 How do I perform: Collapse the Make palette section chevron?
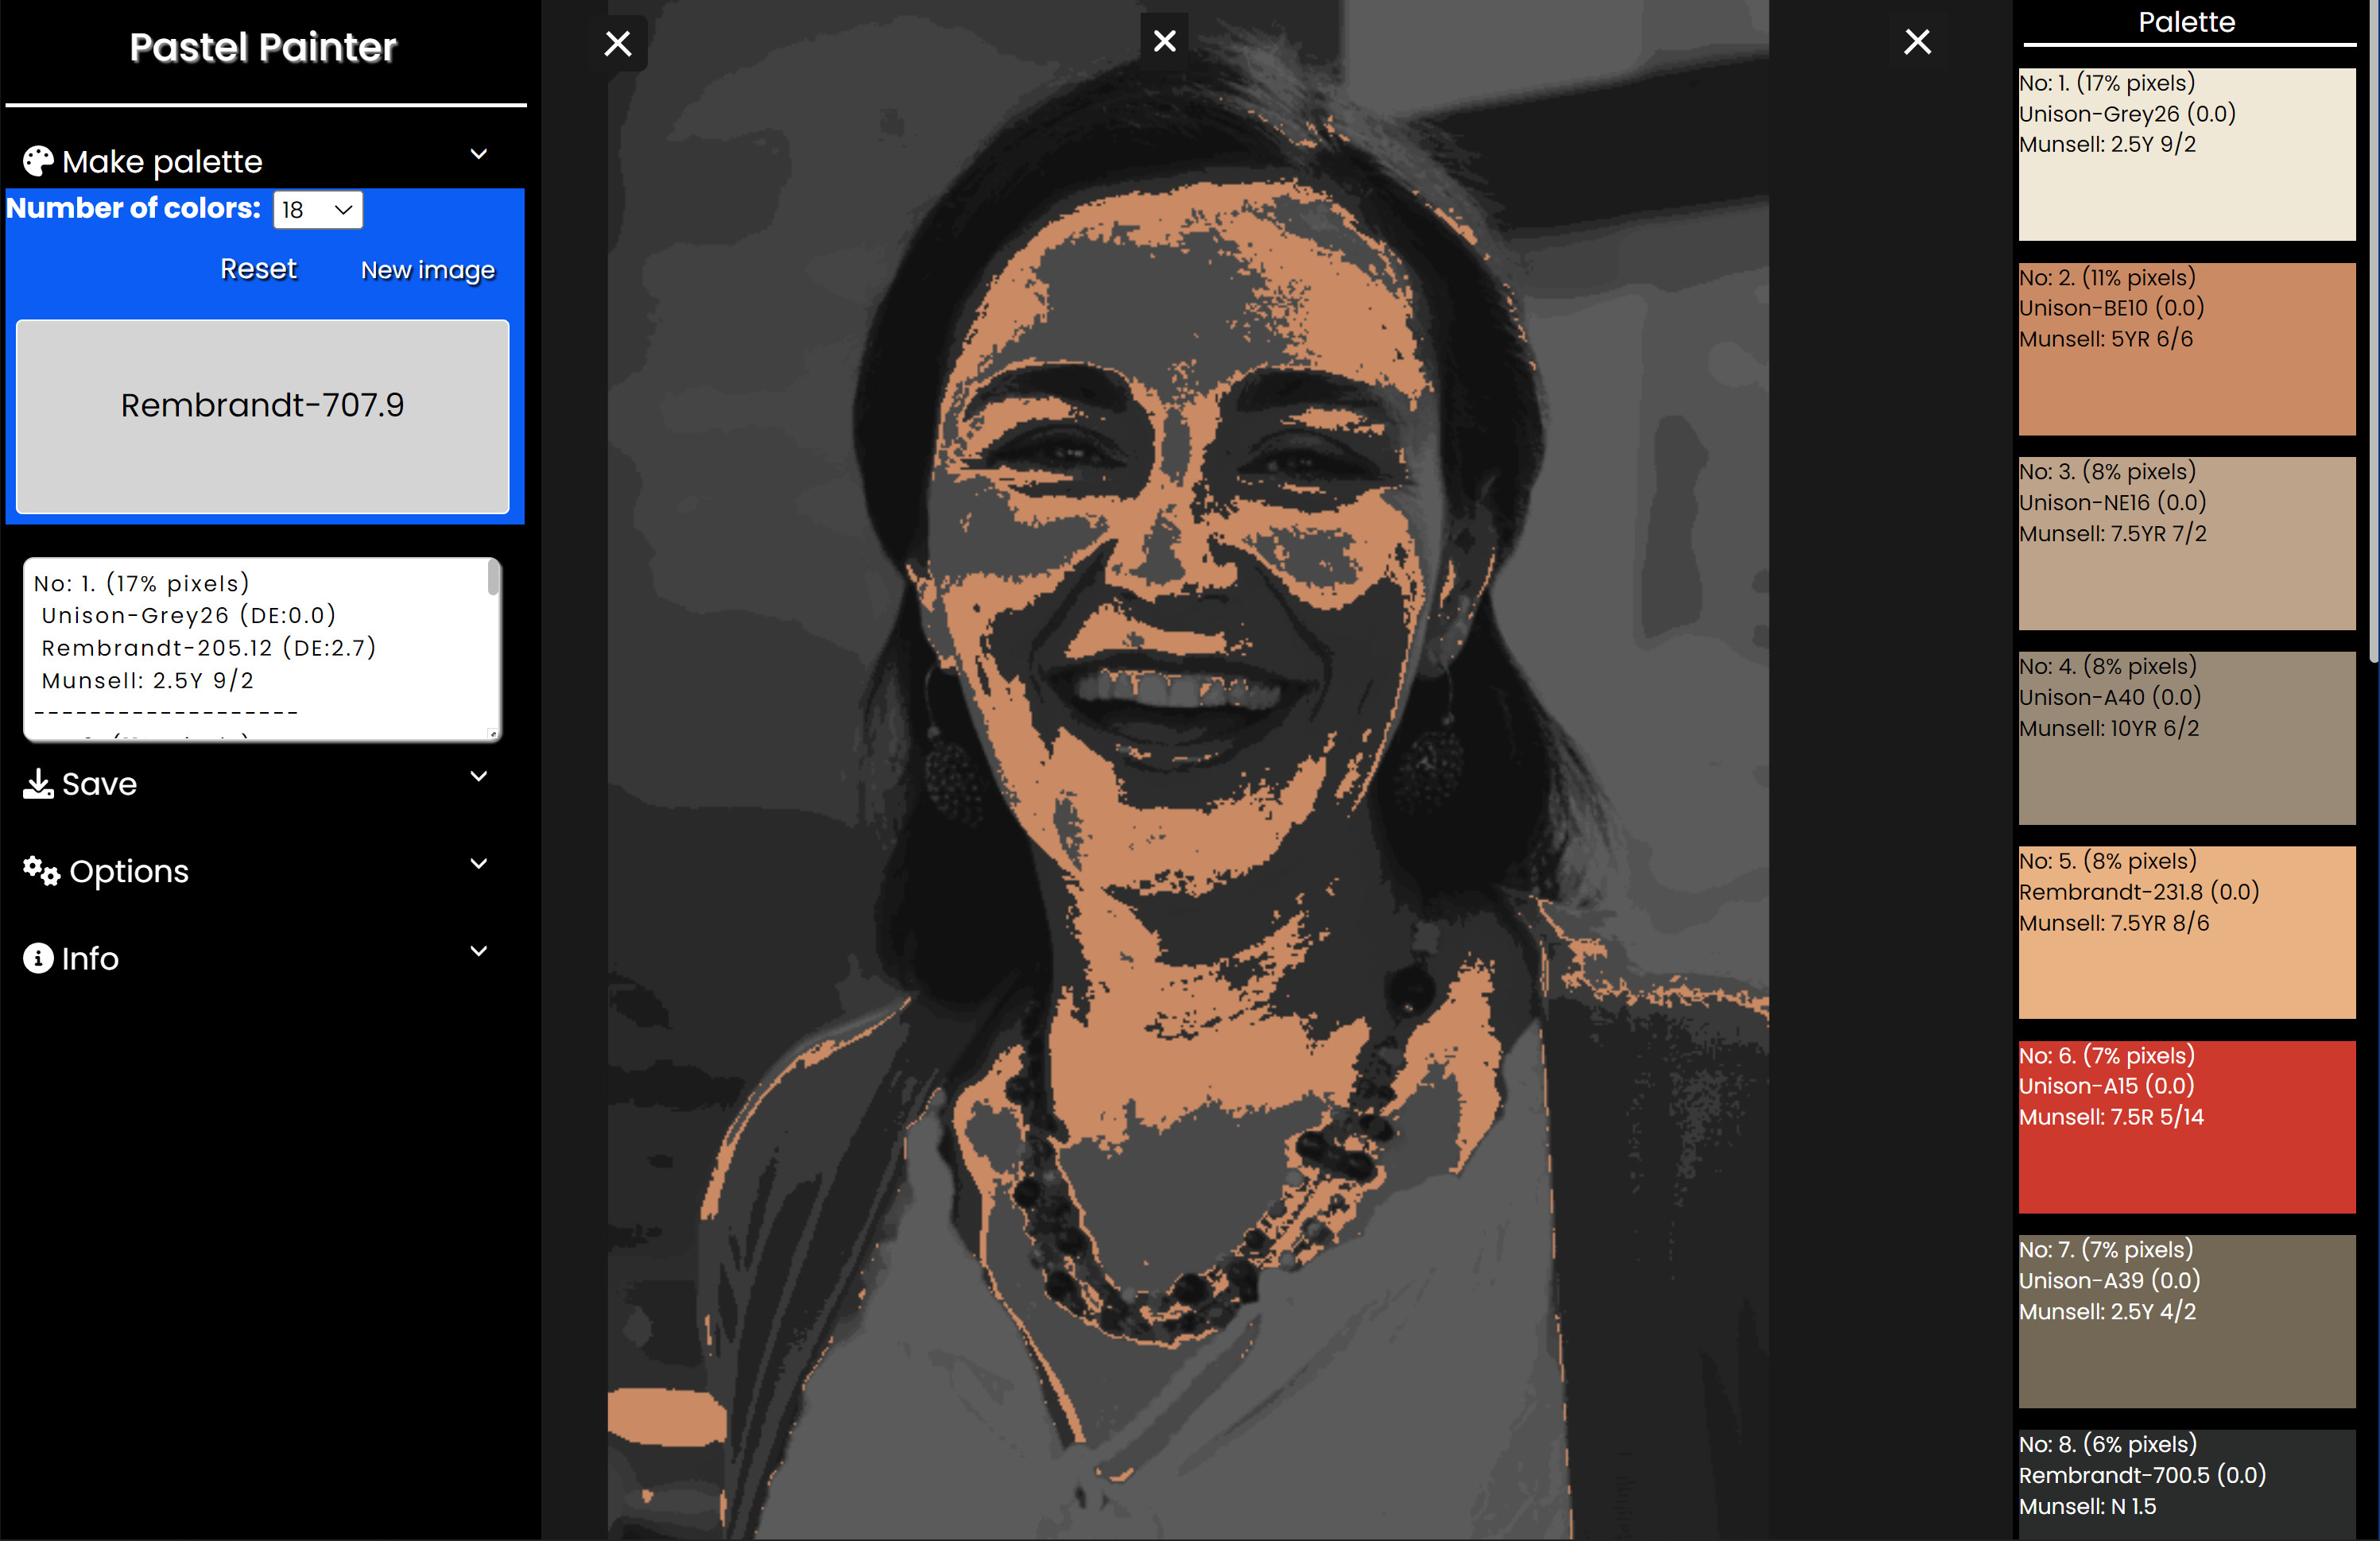[479, 154]
